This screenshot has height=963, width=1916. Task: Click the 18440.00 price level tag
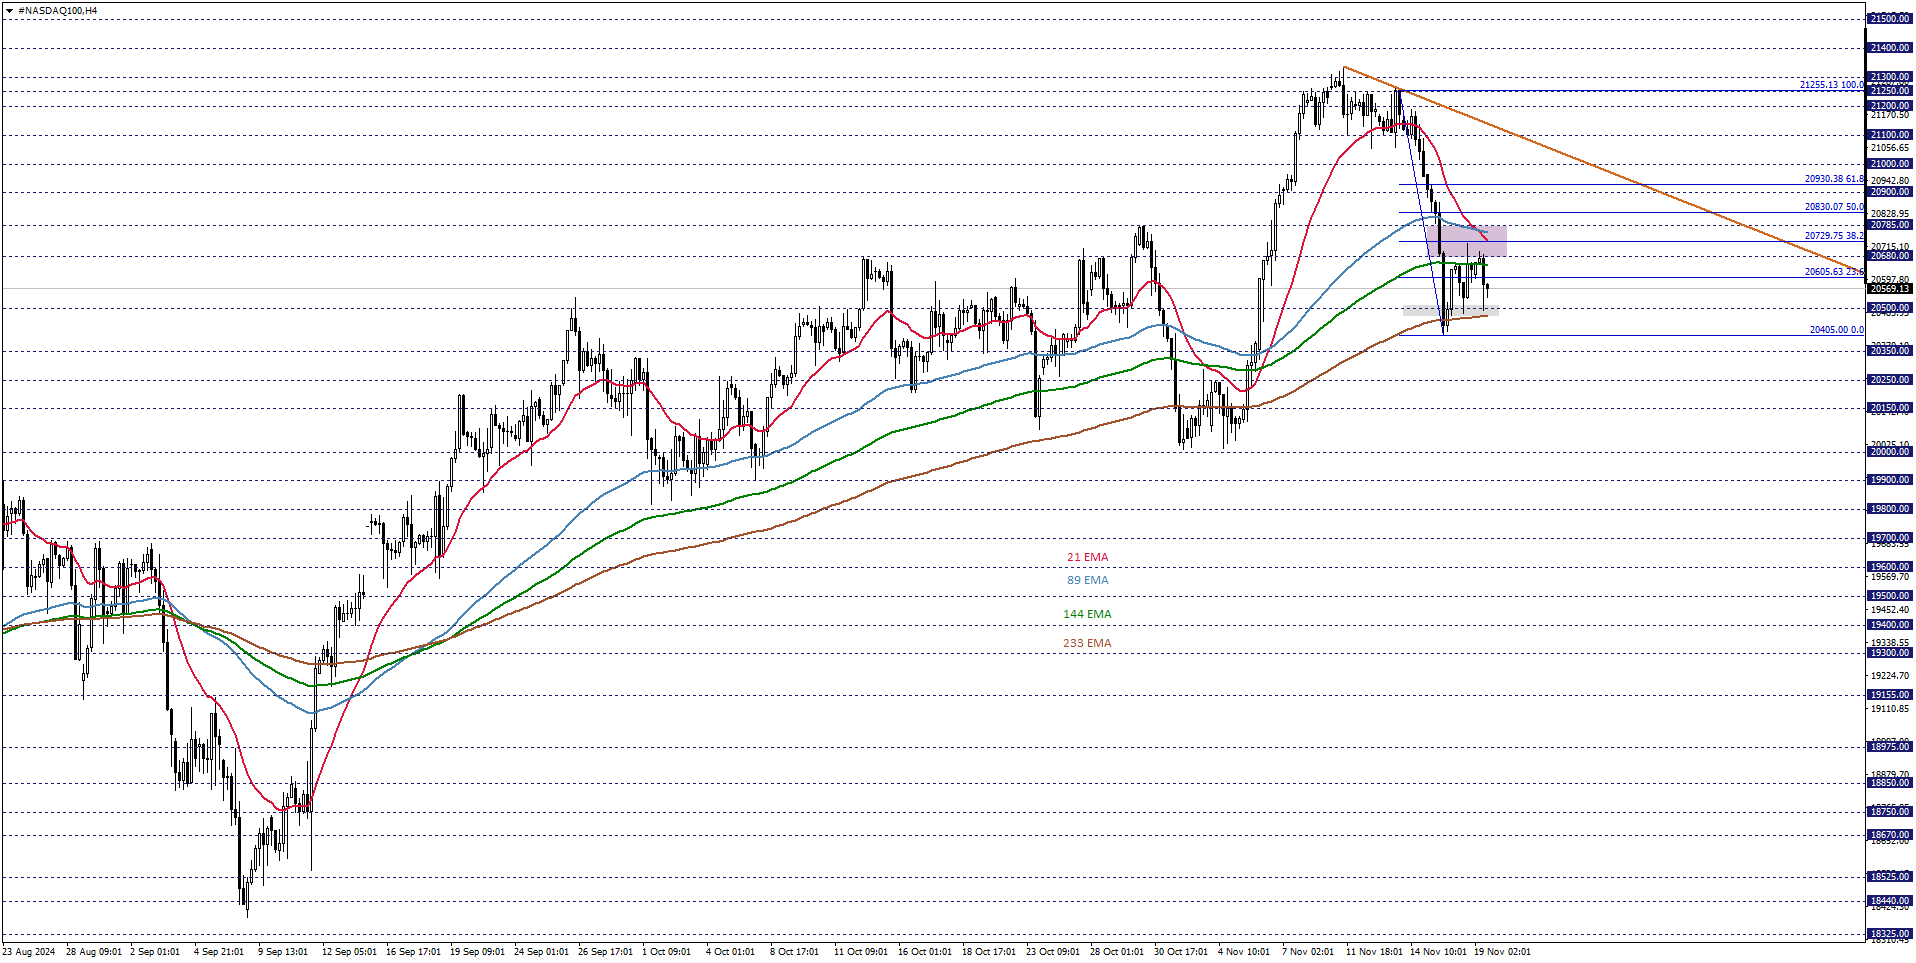click(1890, 901)
